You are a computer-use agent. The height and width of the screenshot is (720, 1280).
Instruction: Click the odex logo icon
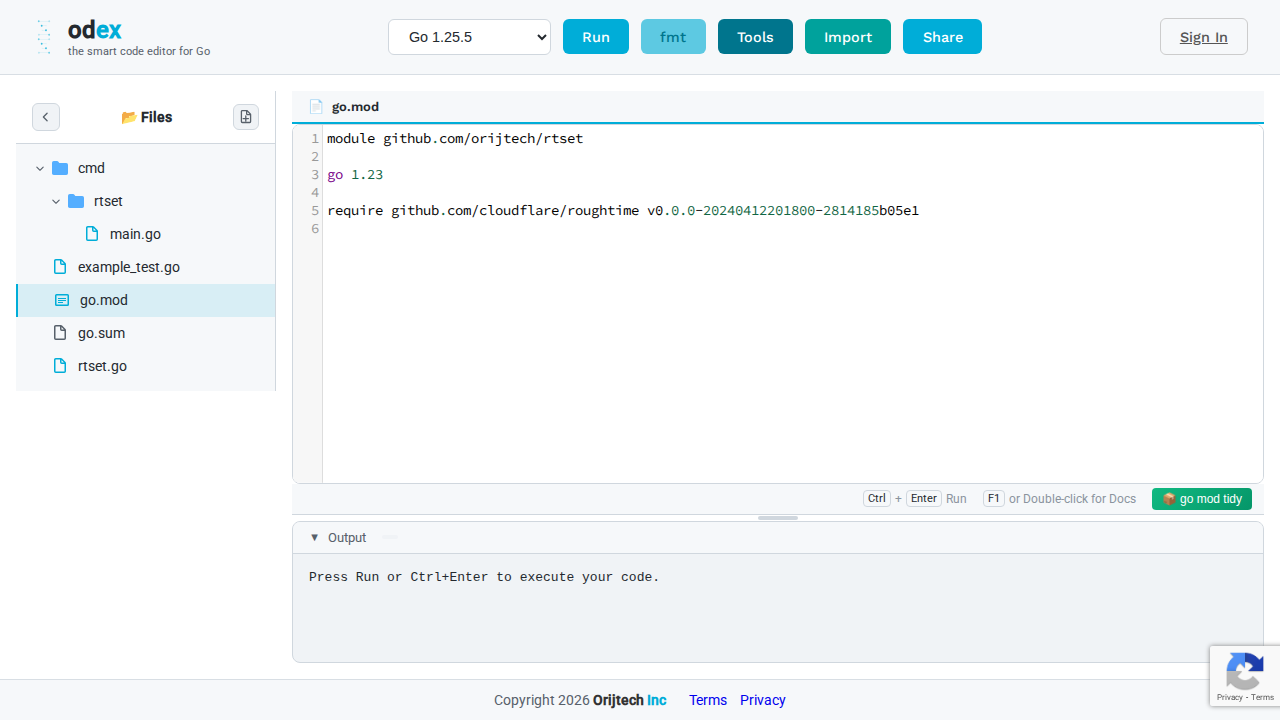pos(43,37)
